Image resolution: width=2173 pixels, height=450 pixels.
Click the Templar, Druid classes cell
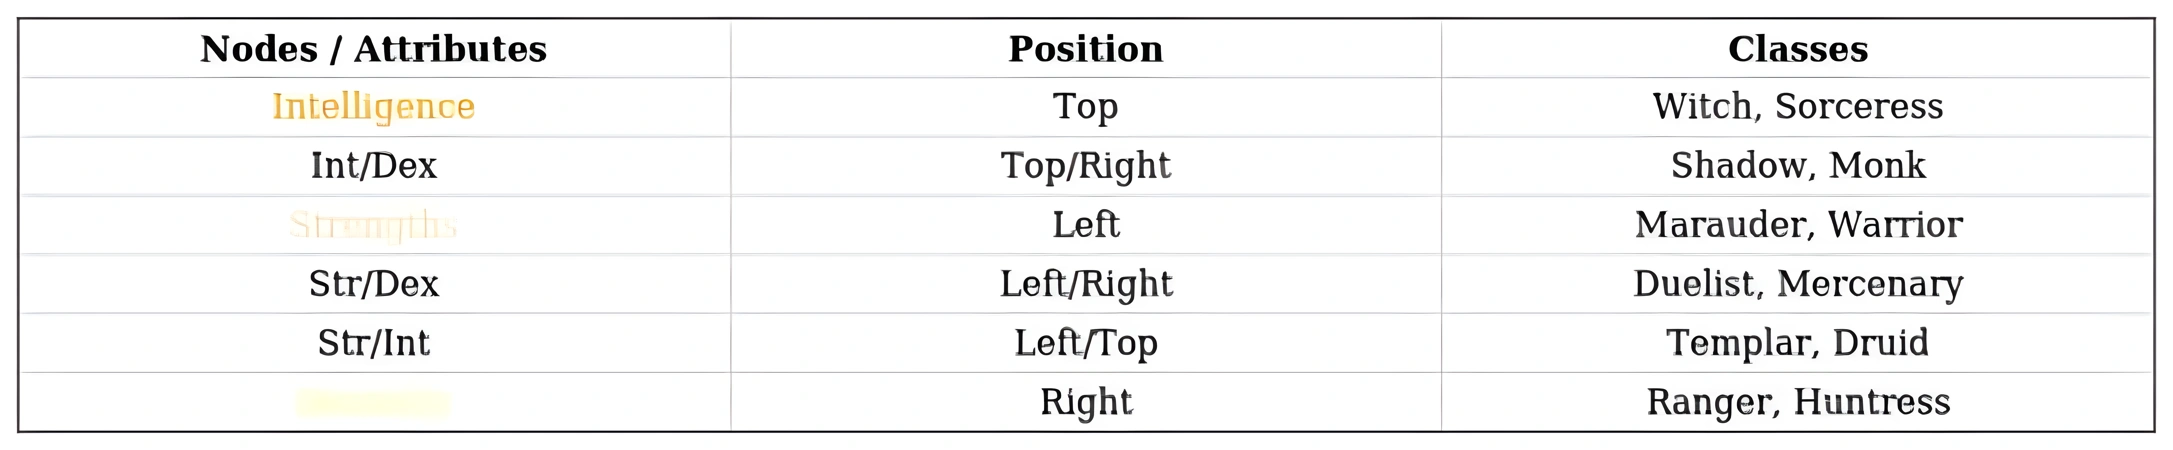tap(1798, 343)
